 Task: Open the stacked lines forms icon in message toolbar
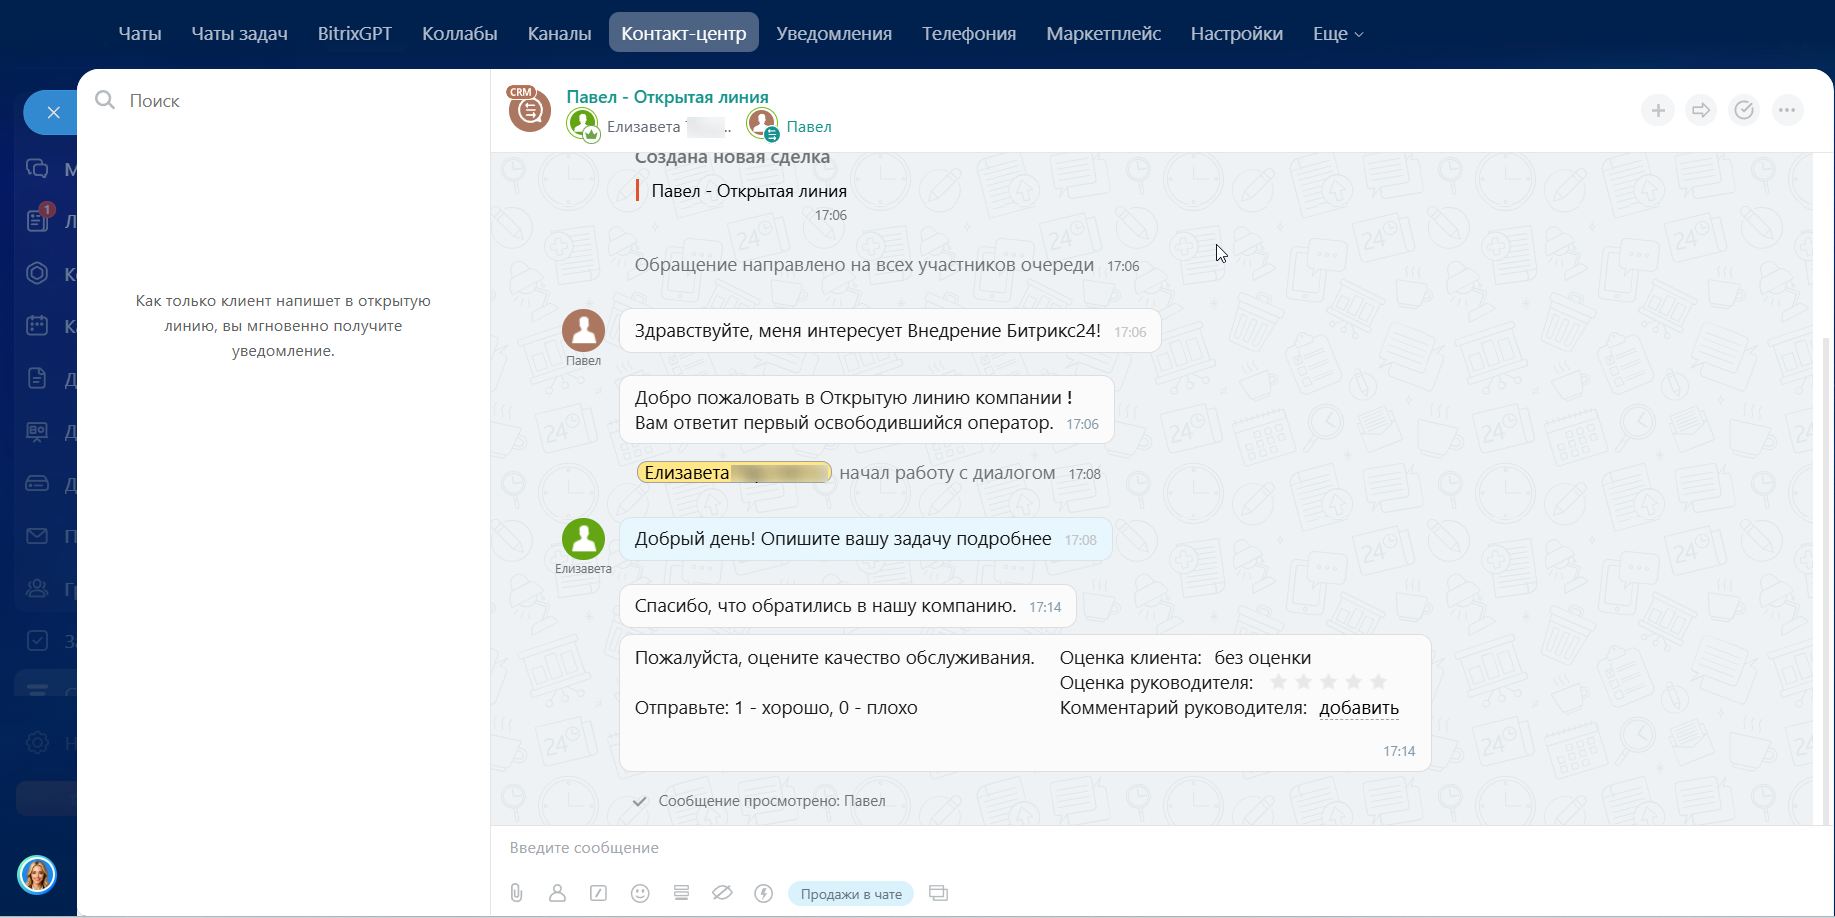click(681, 893)
